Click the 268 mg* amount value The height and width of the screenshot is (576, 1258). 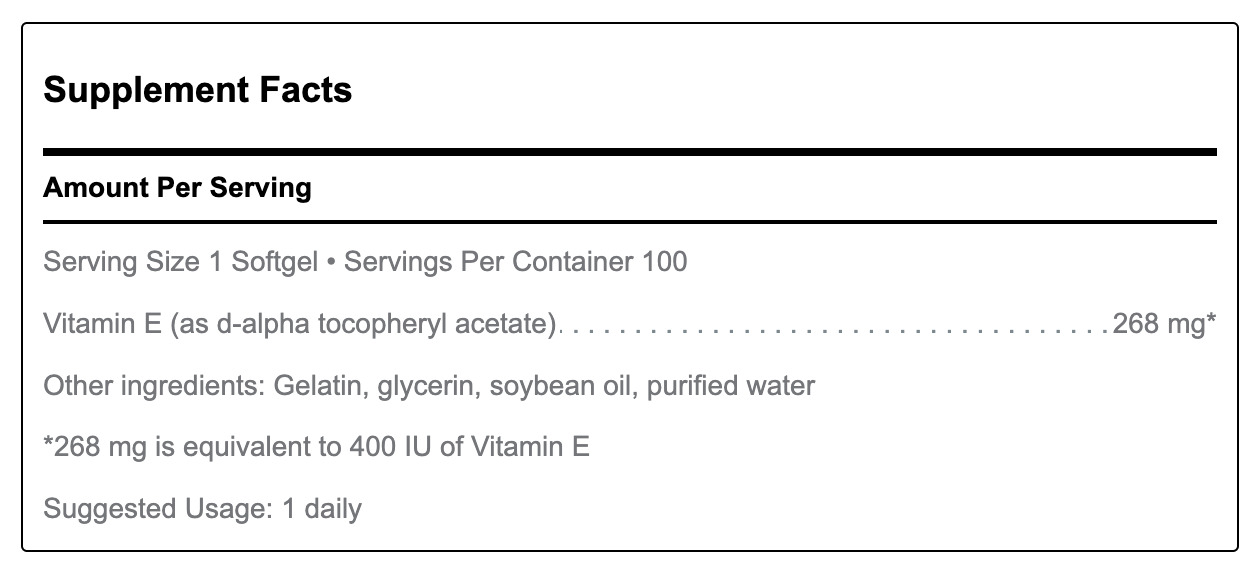click(1164, 324)
